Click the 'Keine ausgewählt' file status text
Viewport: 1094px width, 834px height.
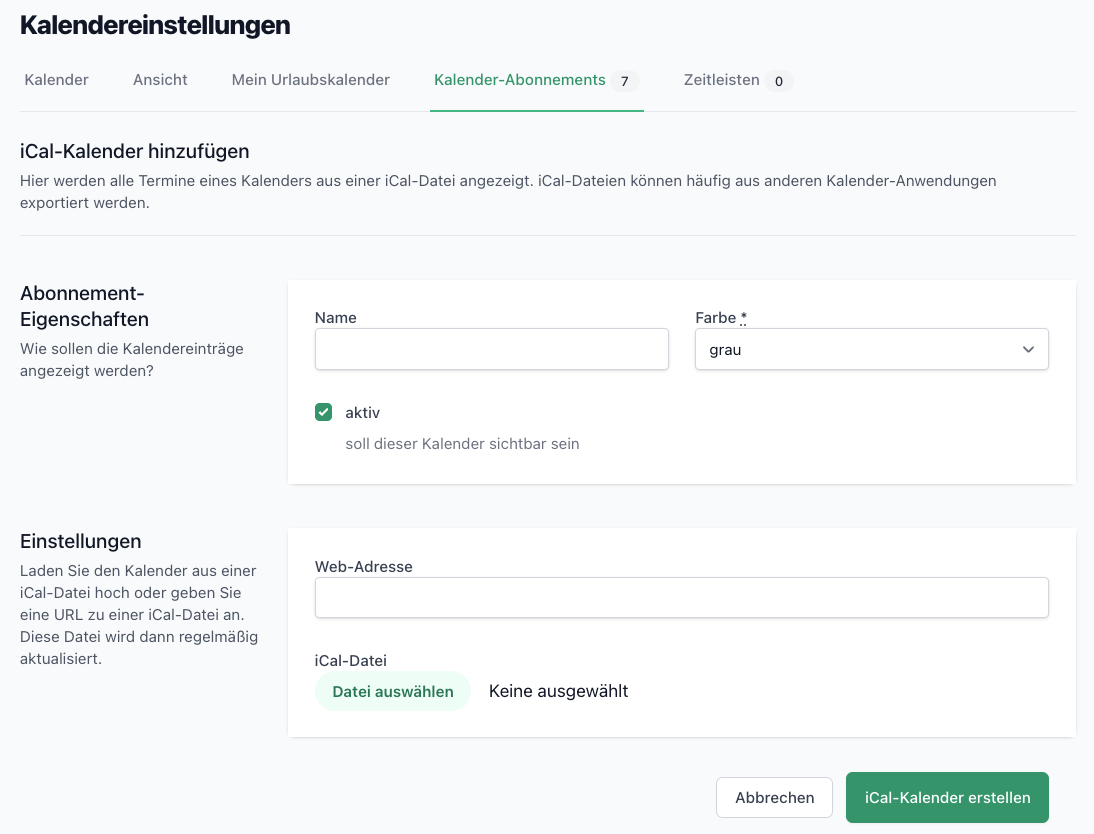tap(558, 691)
